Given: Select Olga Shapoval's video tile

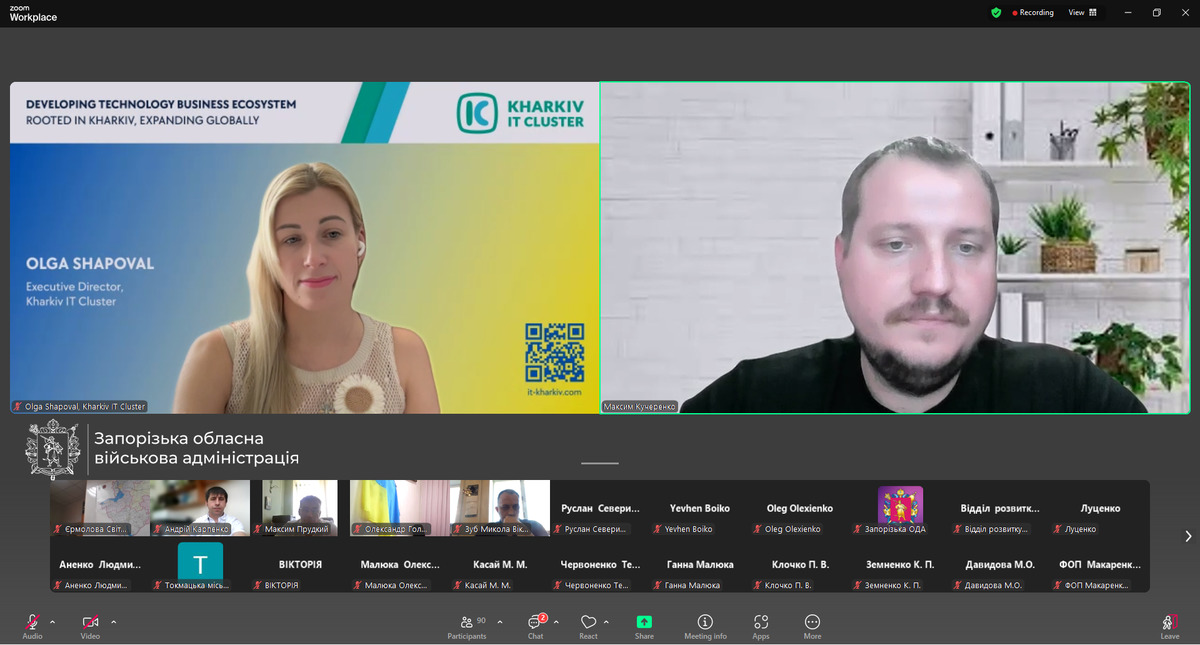Looking at the screenshot, I should pos(305,248).
